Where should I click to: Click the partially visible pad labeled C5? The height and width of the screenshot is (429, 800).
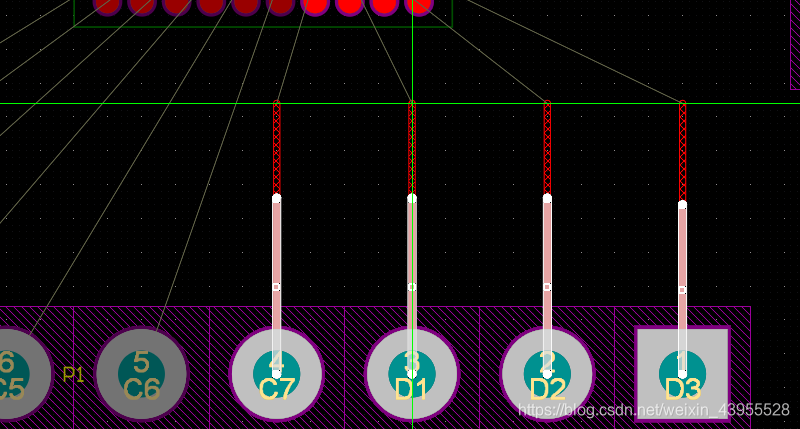tap(18, 373)
